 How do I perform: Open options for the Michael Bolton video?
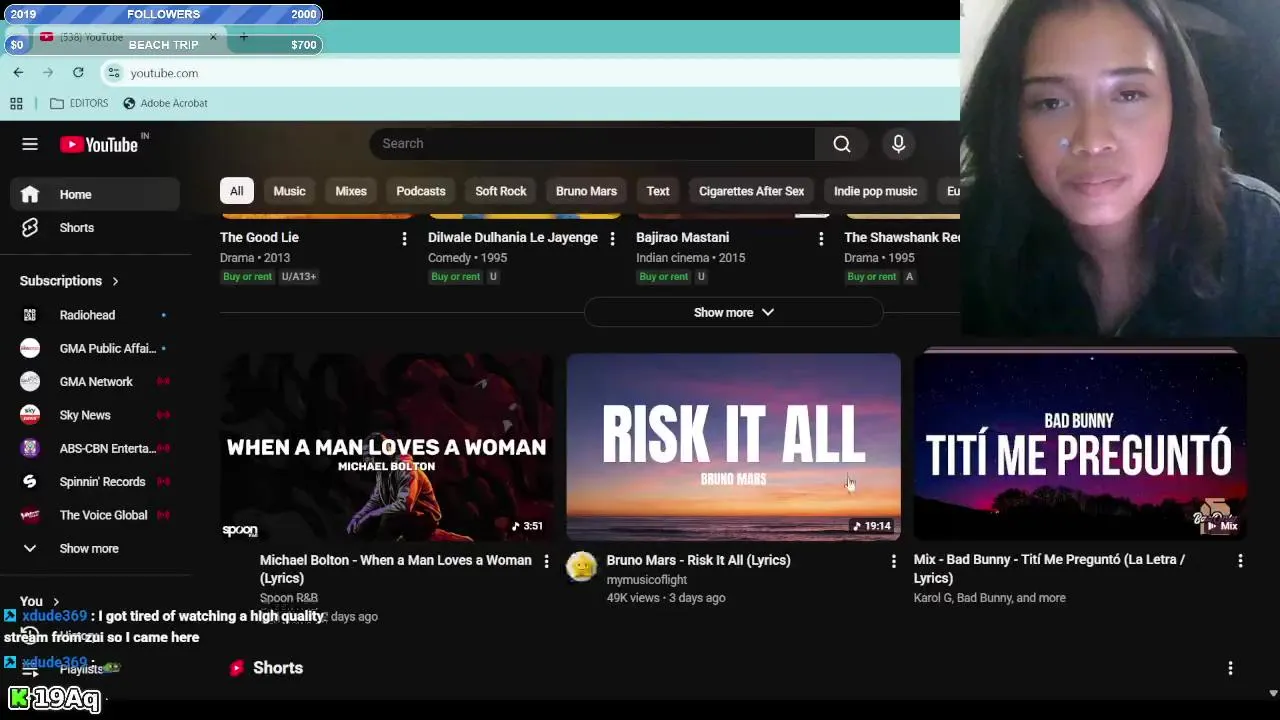[x=546, y=562]
